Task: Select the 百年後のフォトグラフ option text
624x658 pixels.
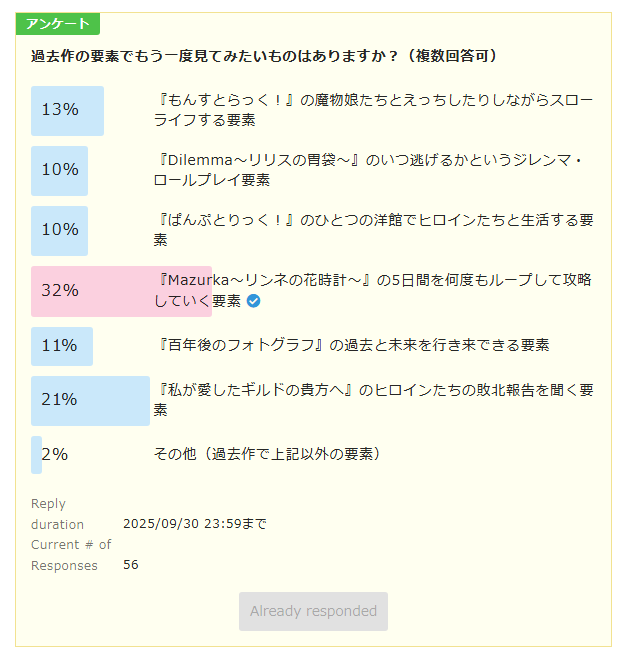Action: pyautogui.click(x=350, y=345)
